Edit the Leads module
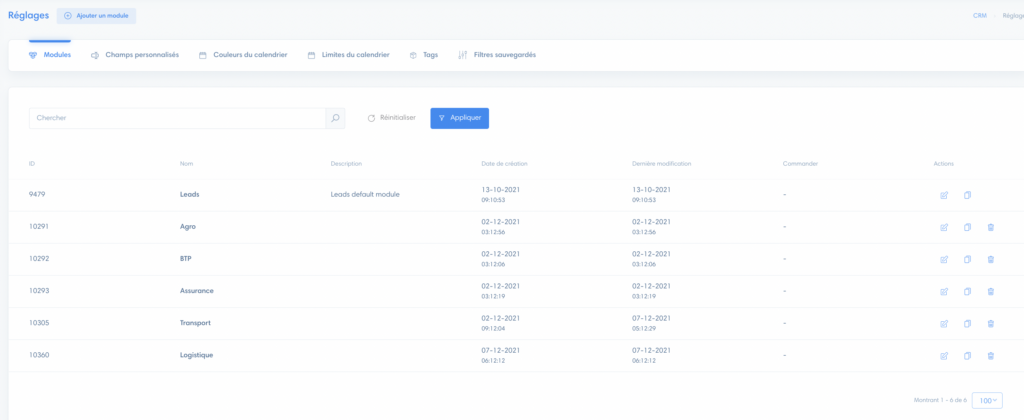This screenshot has width=1024, height=420. [x=944, y=195]
